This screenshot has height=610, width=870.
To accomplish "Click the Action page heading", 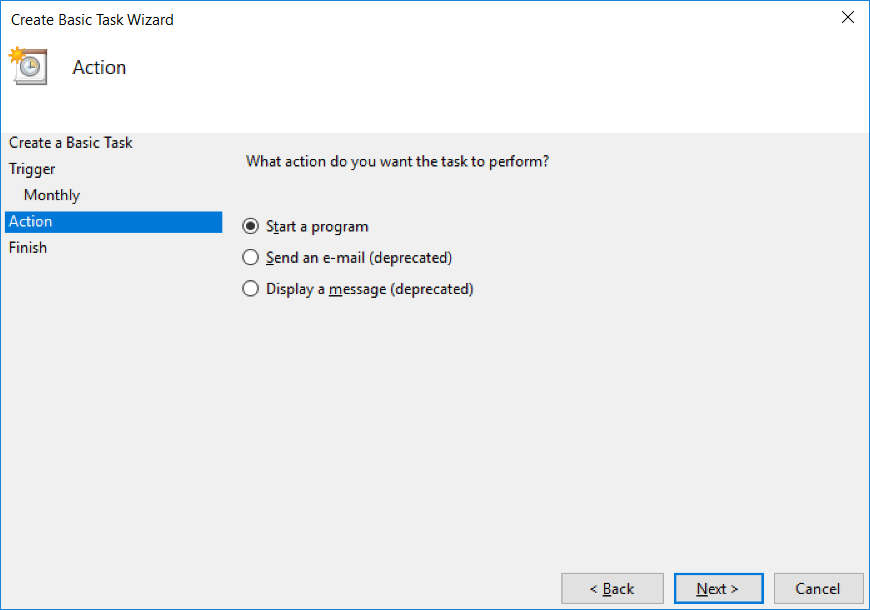I will click(x=99, y=67).
